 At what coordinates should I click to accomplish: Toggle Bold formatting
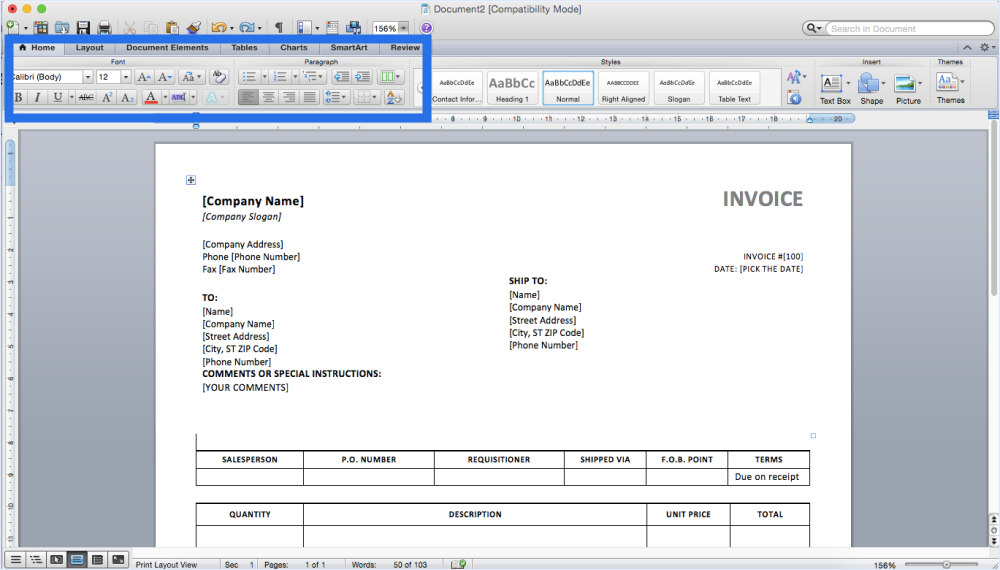pos(18,98)
